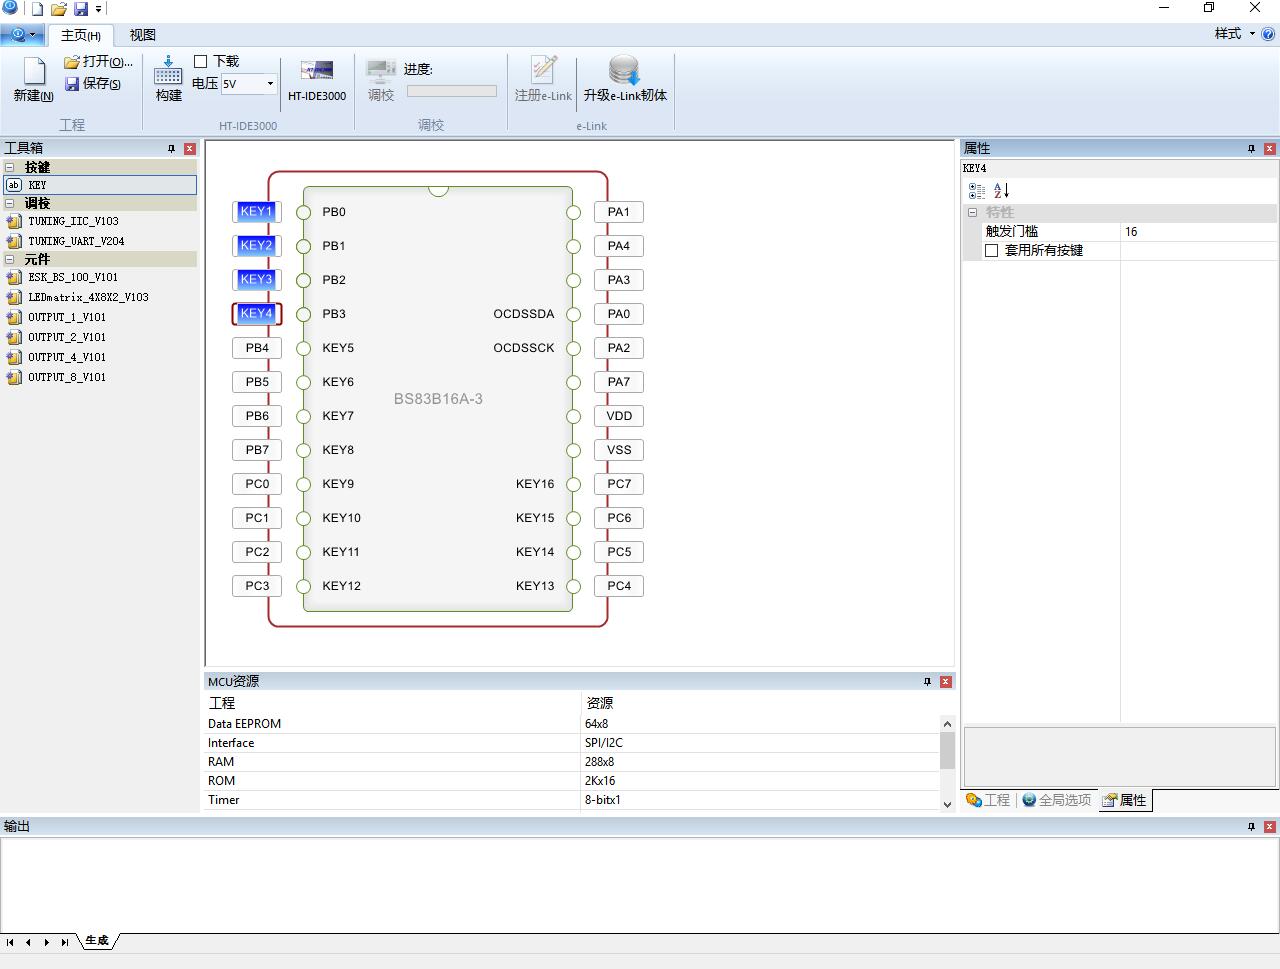Switch to the 属性 bottom tab
The width and height of the screenshot is (1280, 969).
pos(1125,800)
